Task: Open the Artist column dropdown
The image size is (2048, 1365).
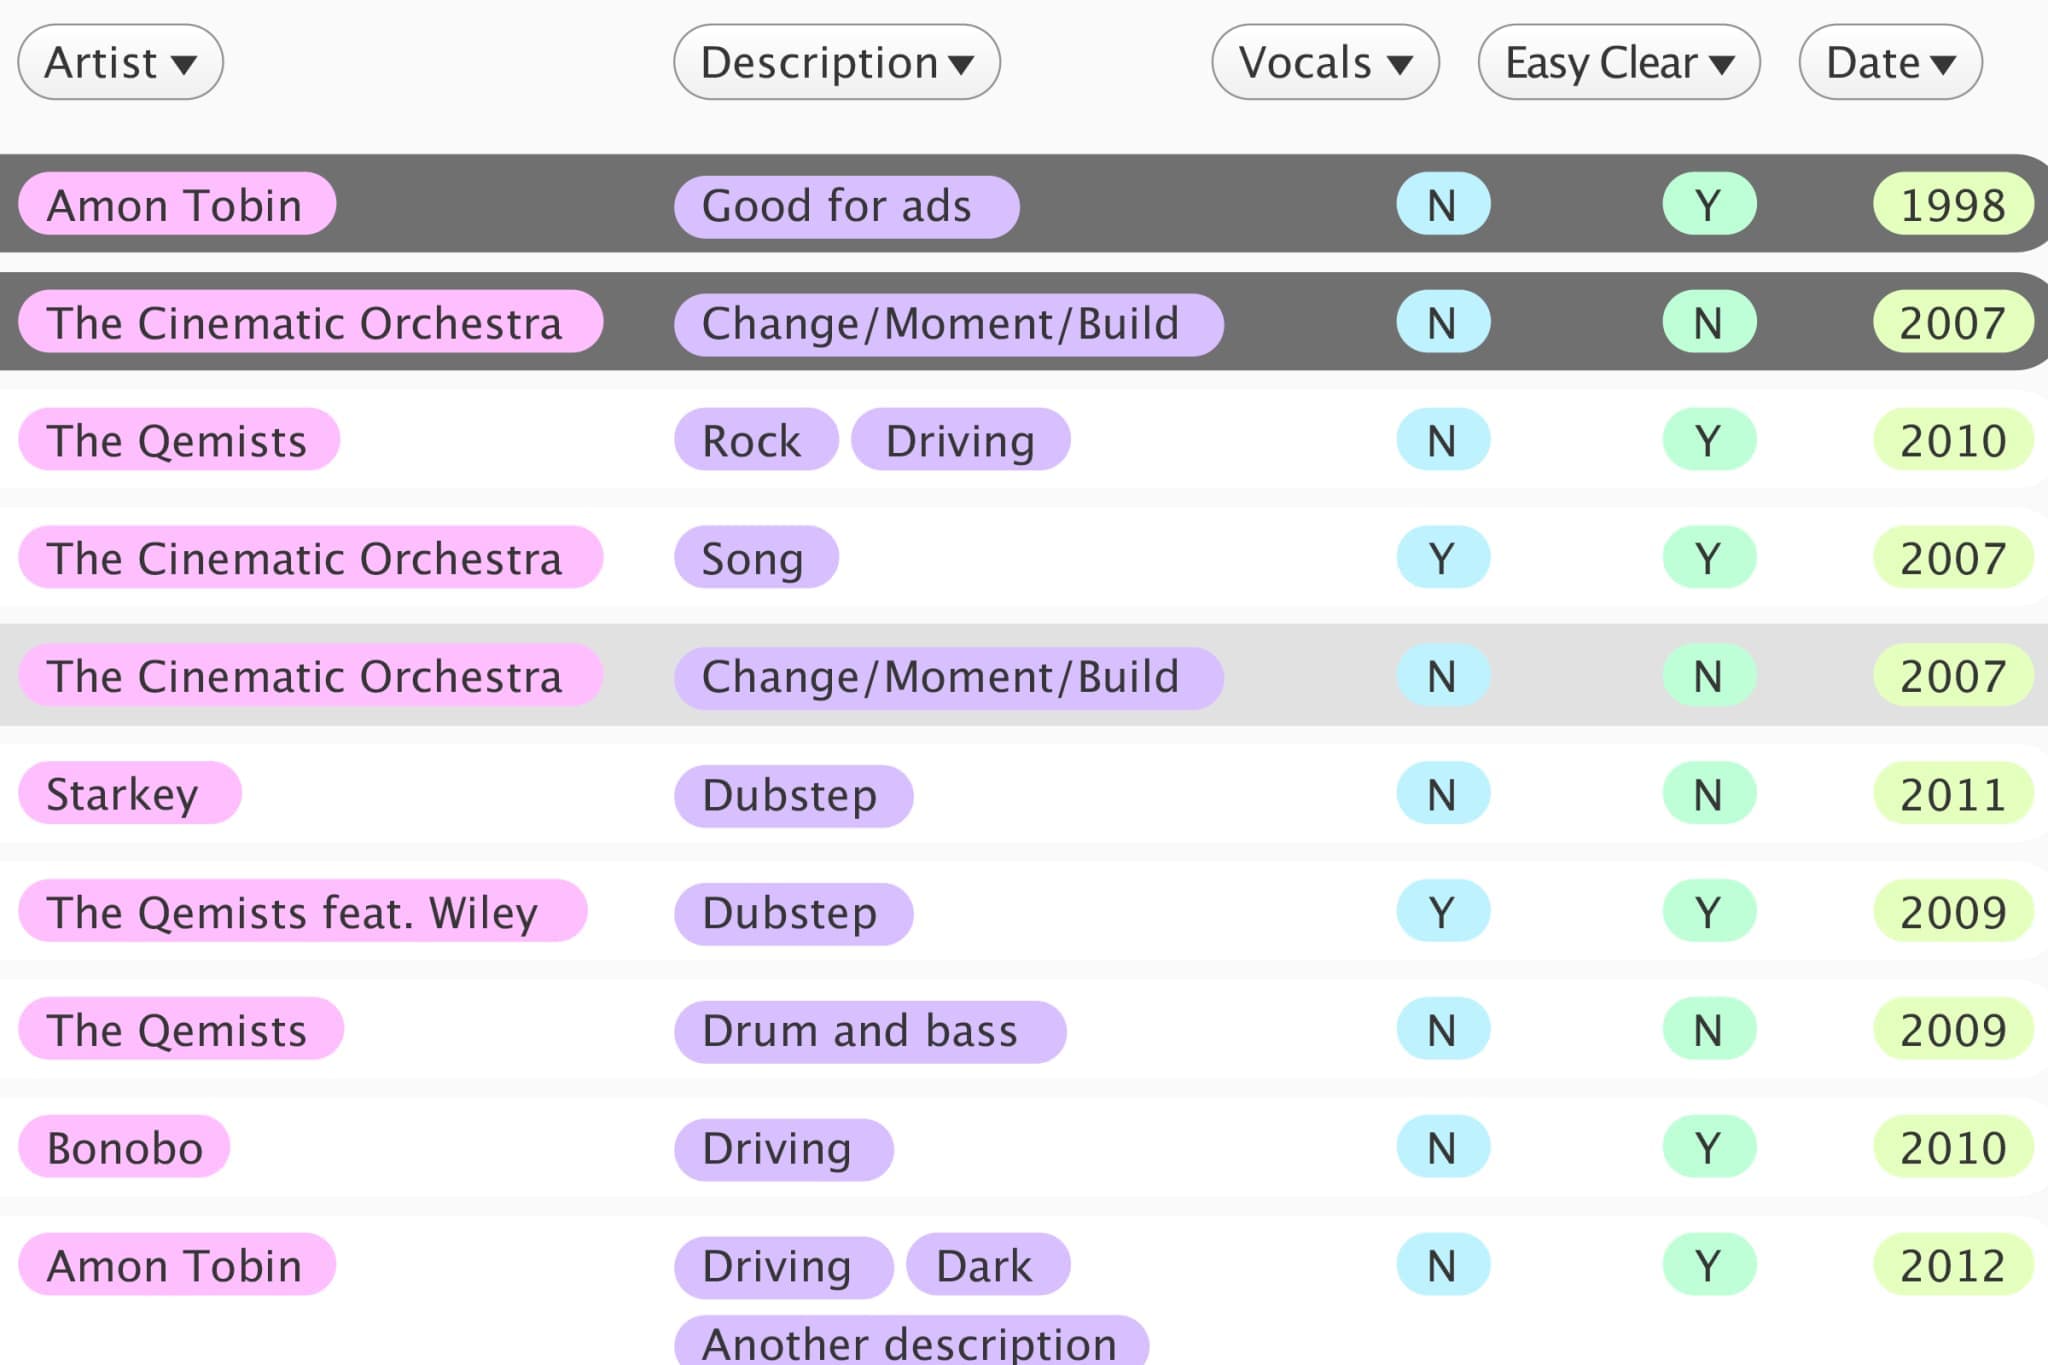Action: [120, 62]
